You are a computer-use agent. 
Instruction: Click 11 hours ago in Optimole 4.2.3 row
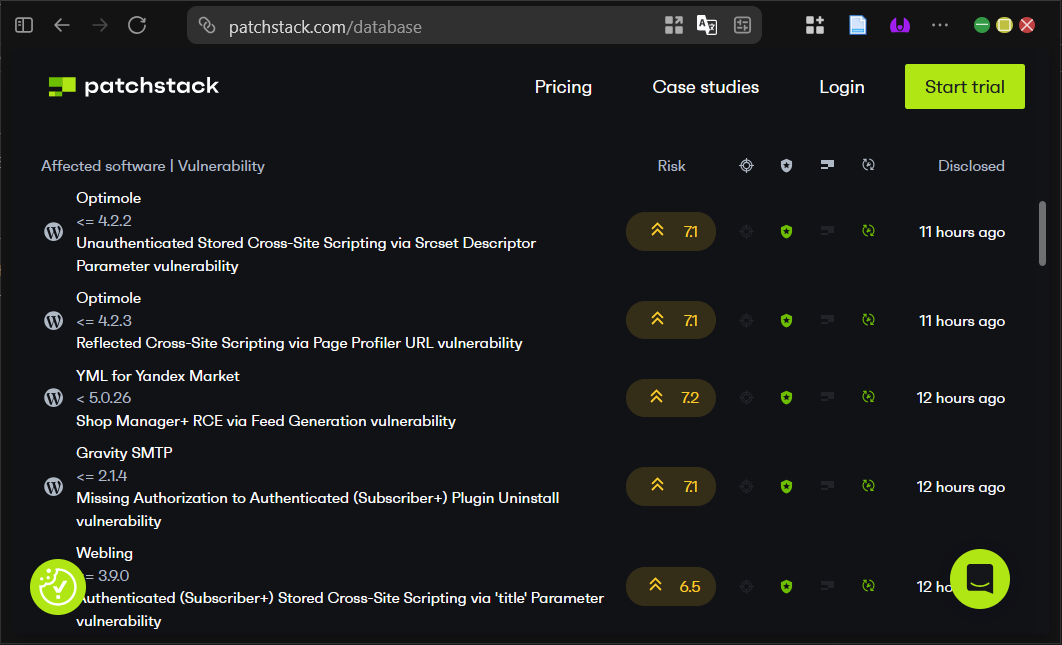[962, 321]
